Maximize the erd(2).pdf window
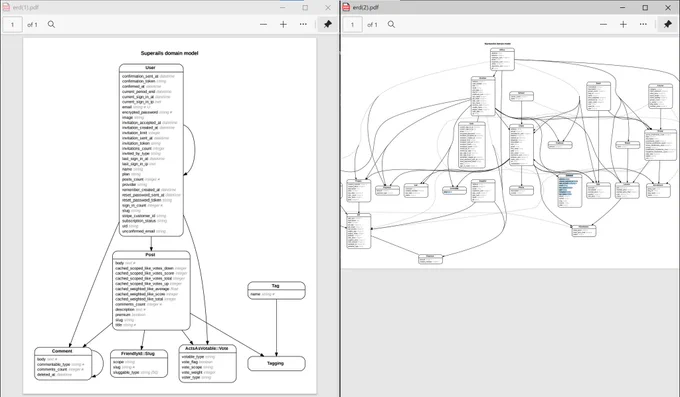 pos(645,7)
